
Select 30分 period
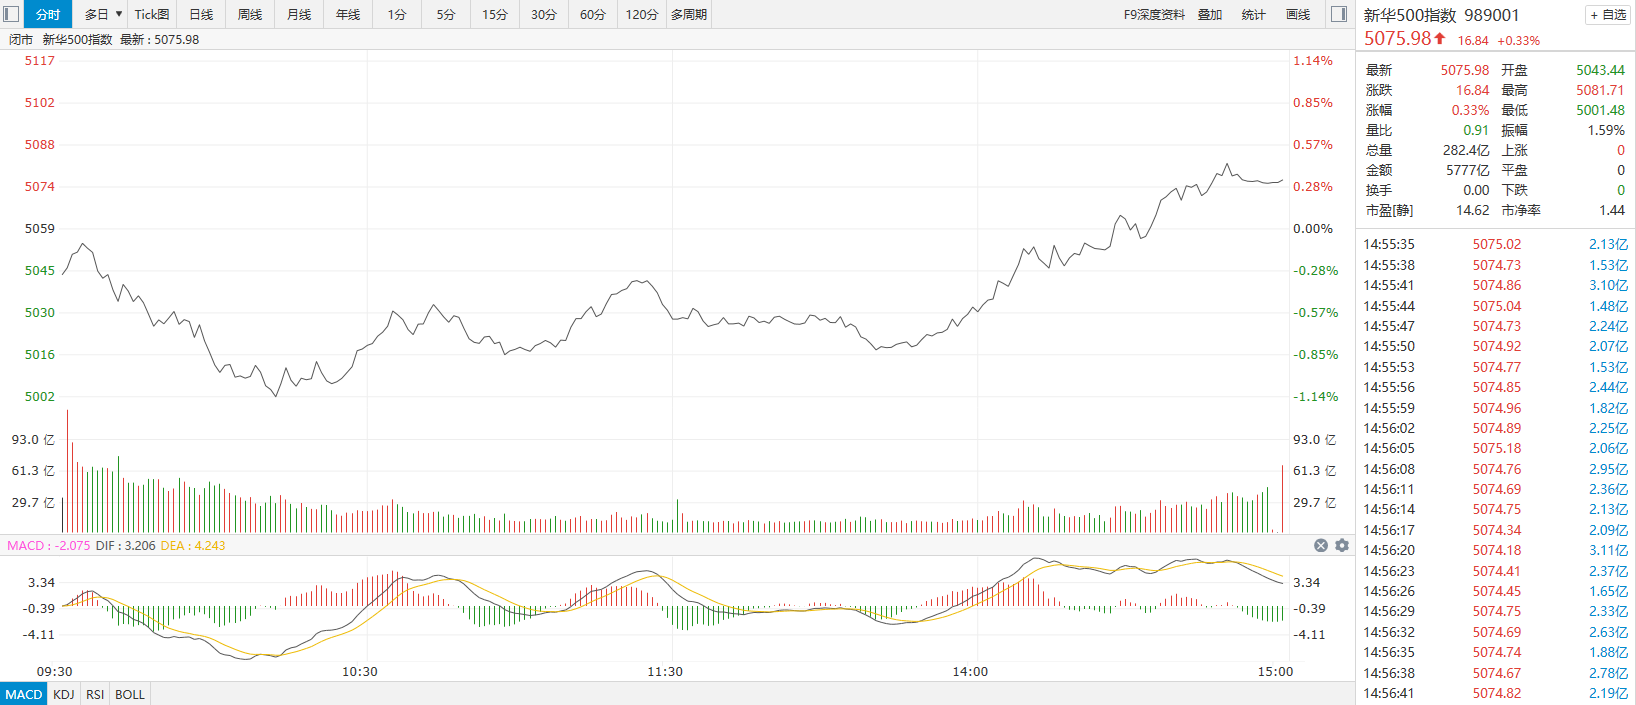pos(544,14)
